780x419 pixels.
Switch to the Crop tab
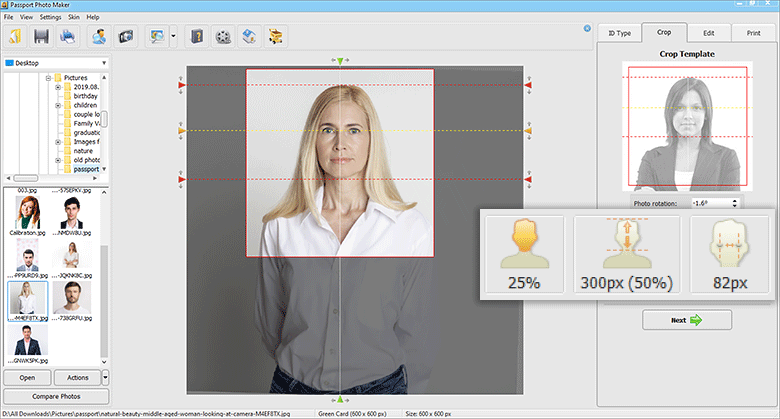point(664,32)
